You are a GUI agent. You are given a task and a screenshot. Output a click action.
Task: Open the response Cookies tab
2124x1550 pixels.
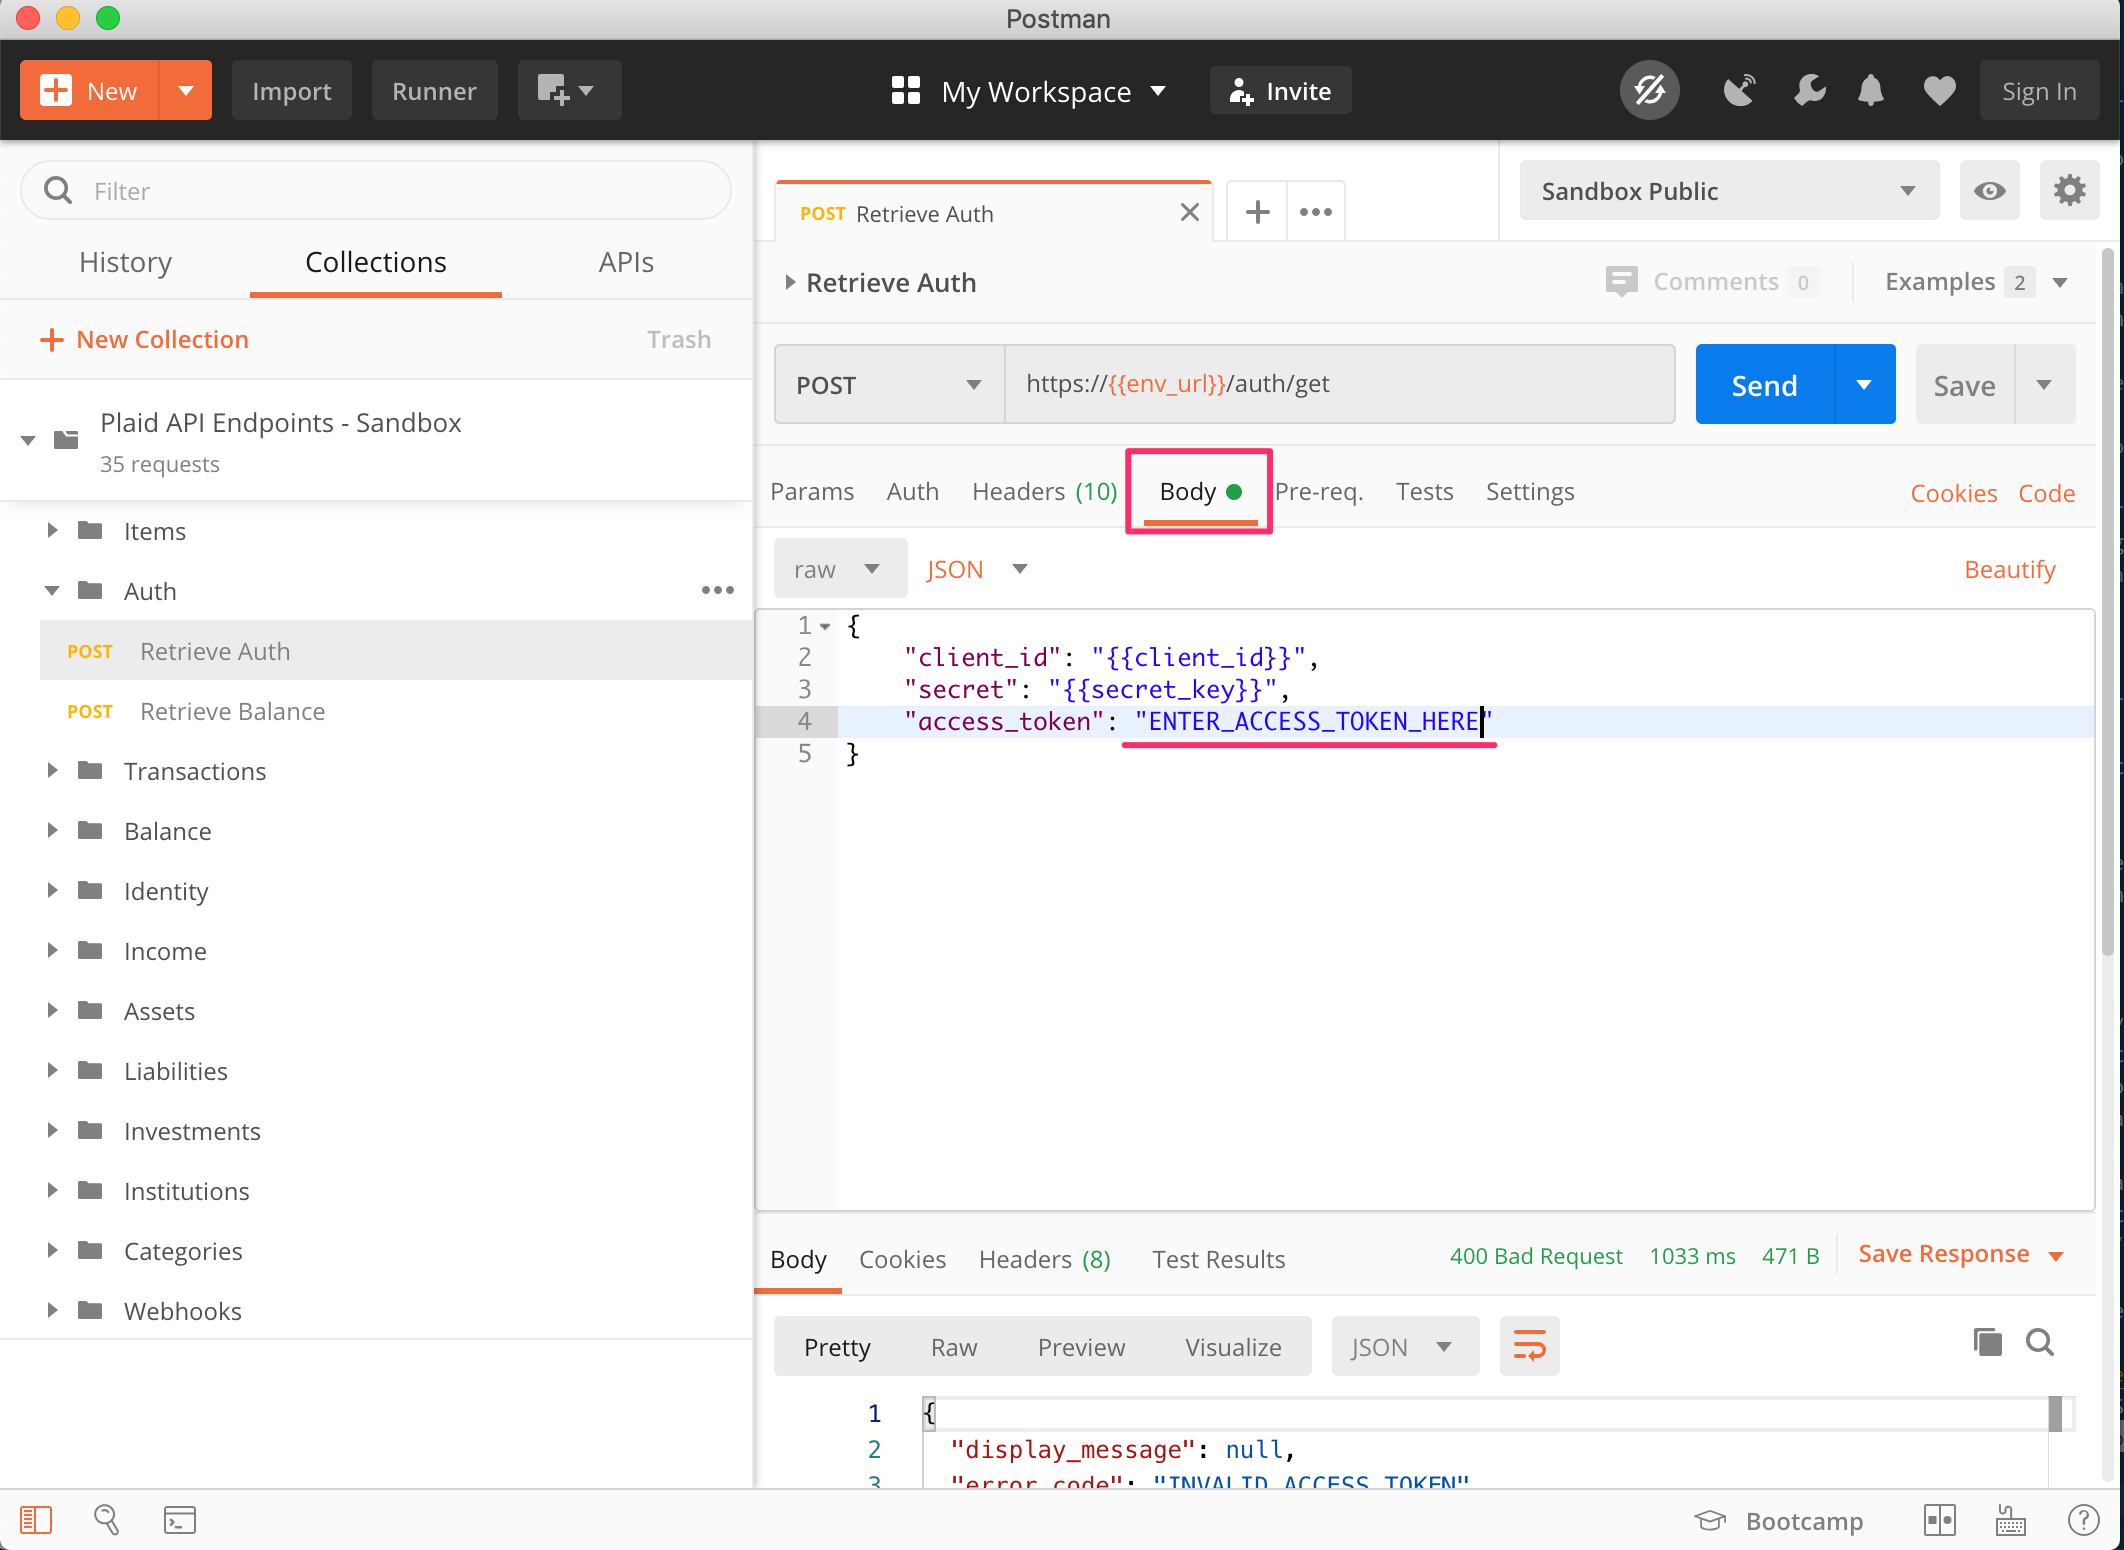tap(902, 1258)
